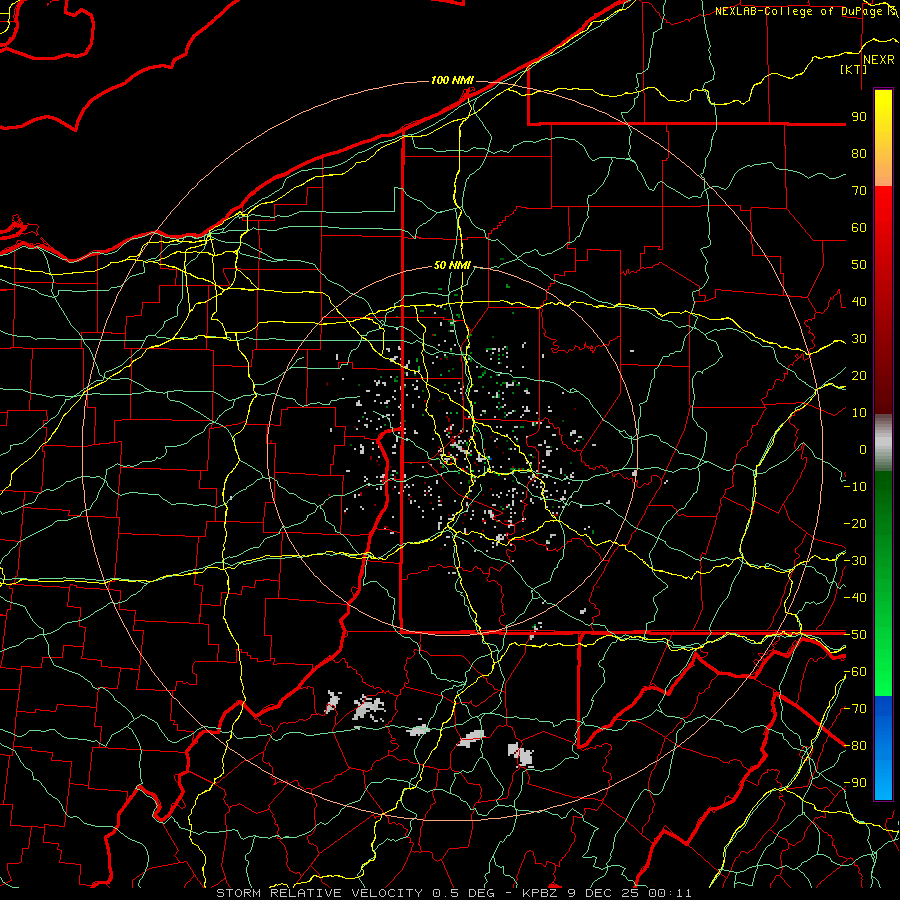Click the positive 60 value on velocity scale
Image resolution: width=900 pixels, height=900 pixels.
859,227
